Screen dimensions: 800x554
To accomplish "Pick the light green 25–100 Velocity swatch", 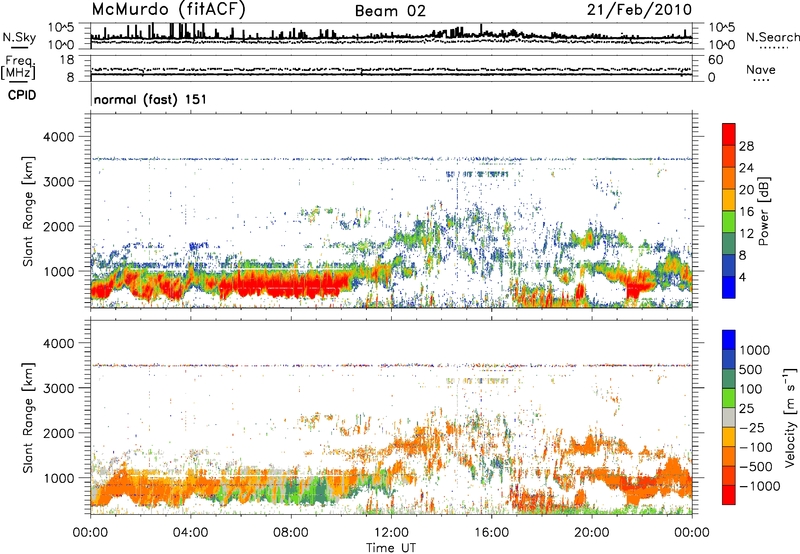I will (x=729, y=398).
